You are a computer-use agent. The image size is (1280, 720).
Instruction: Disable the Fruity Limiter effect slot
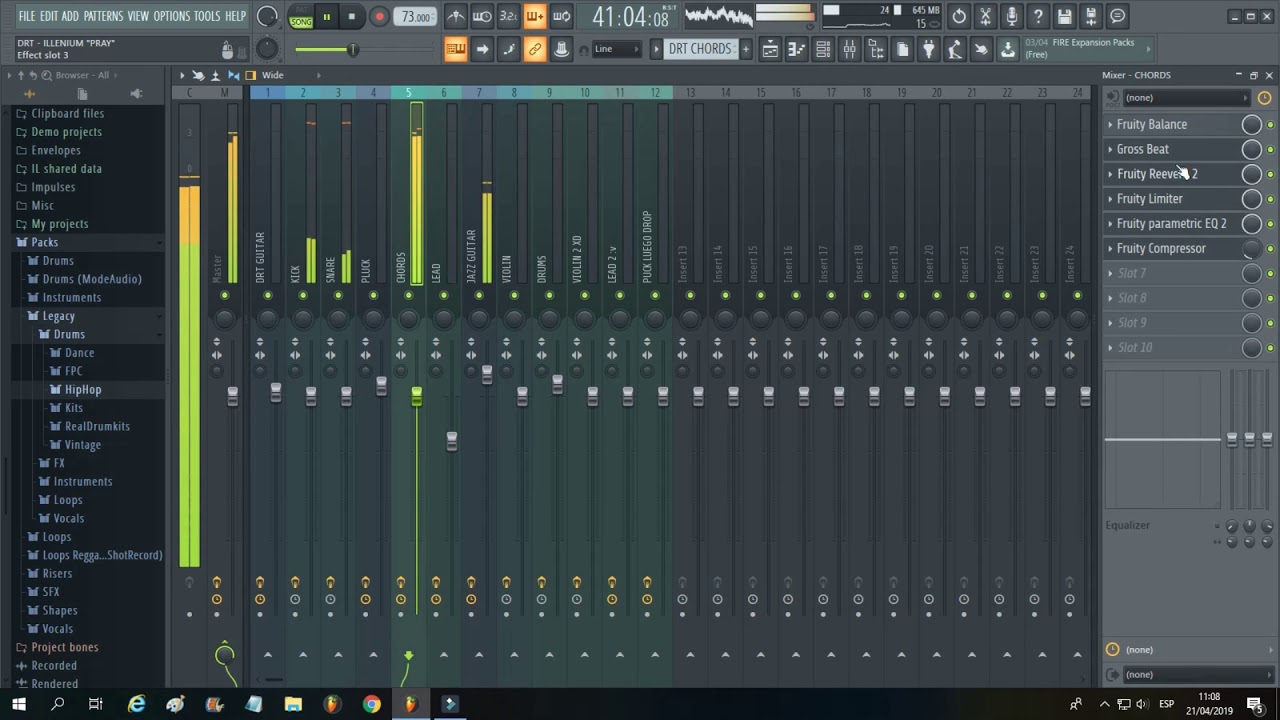pyautogui.click(x=1270, y=199)
